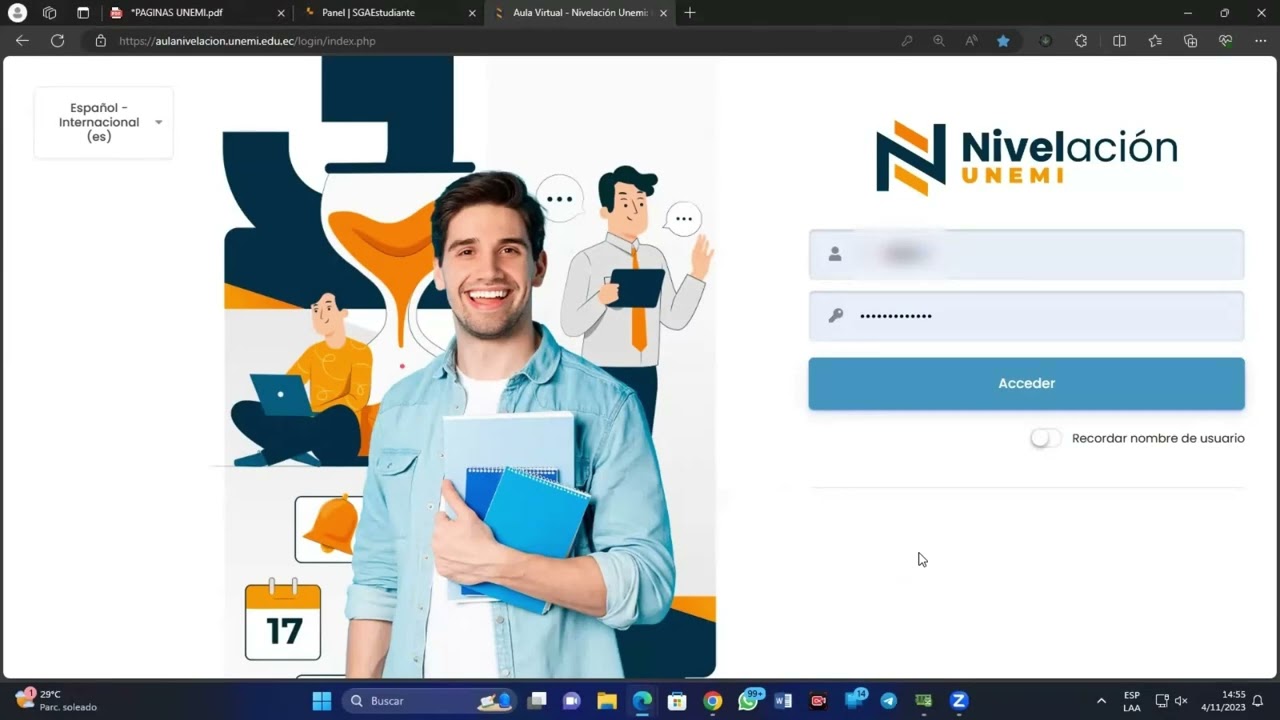Screen dimensions: 1280x720
Task: Open the Extensions puzzle icon
Action: 1081,41
